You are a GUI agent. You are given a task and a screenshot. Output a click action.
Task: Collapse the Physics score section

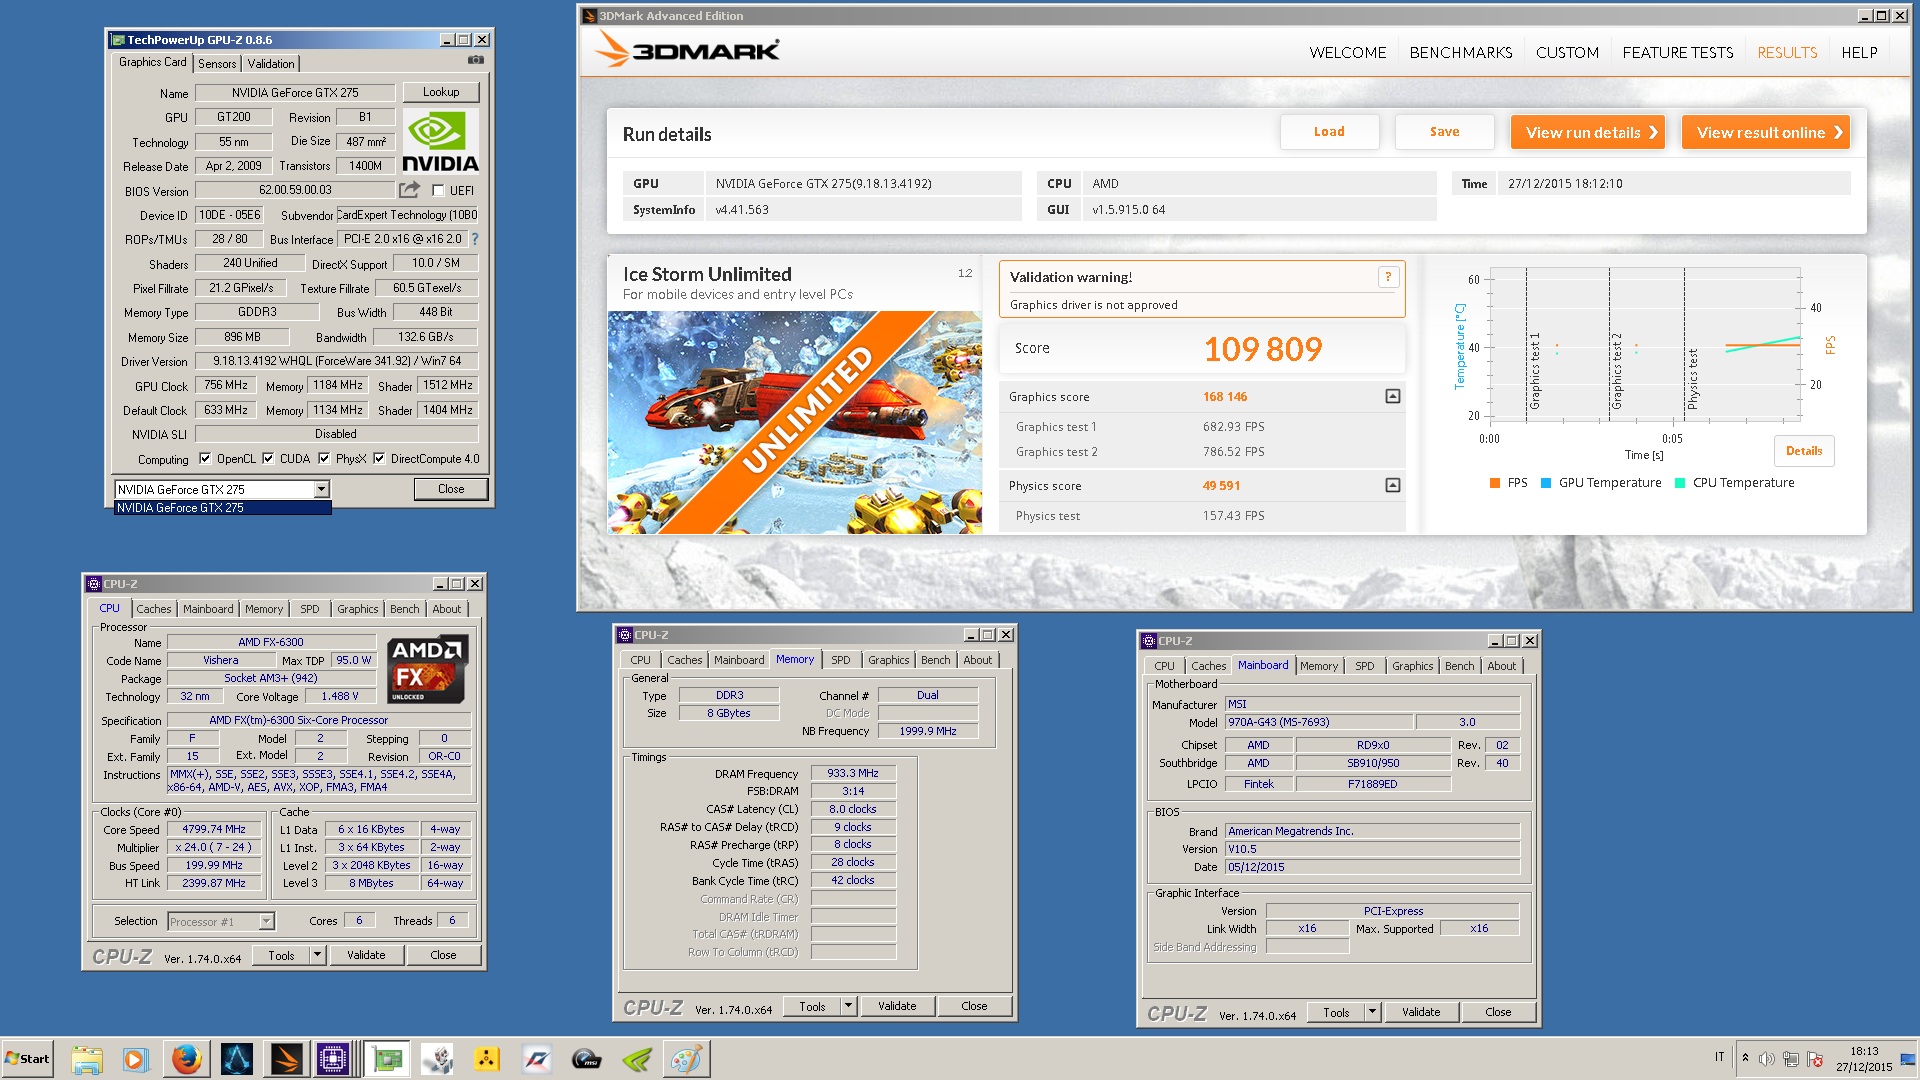point(1392,486)
